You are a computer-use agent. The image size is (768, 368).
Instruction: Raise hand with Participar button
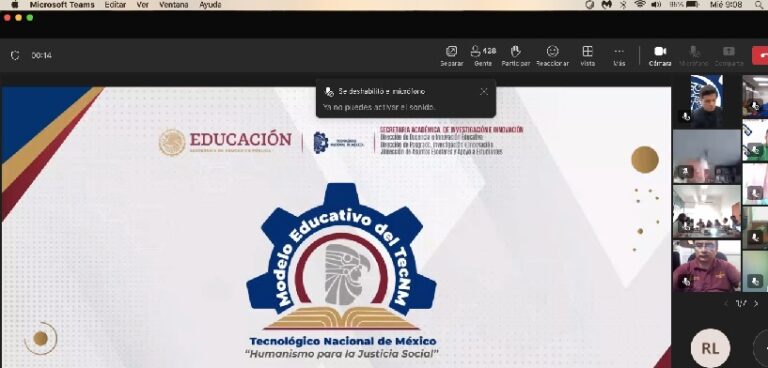[516, 56]
